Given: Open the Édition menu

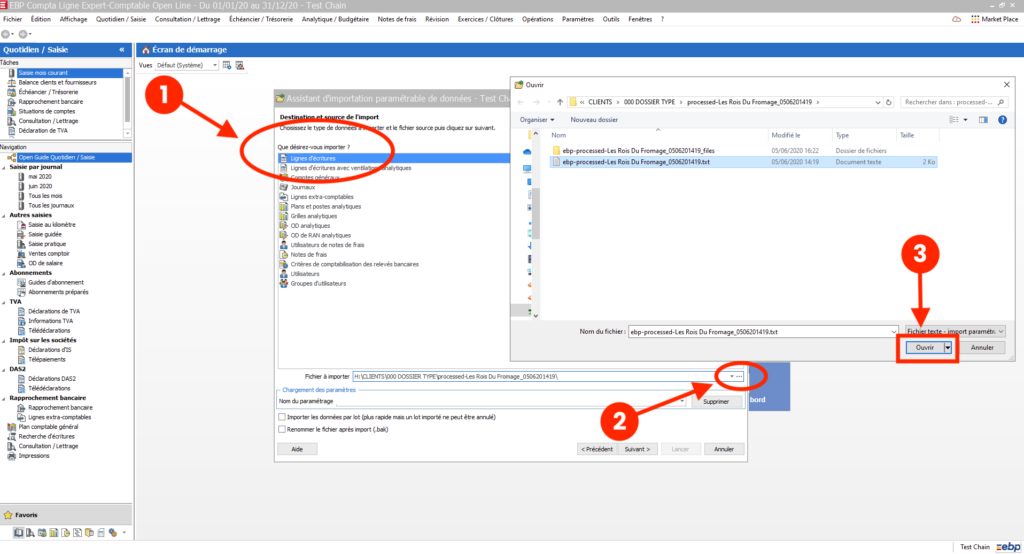Looking at the screenshot, I should click(40, 20).
